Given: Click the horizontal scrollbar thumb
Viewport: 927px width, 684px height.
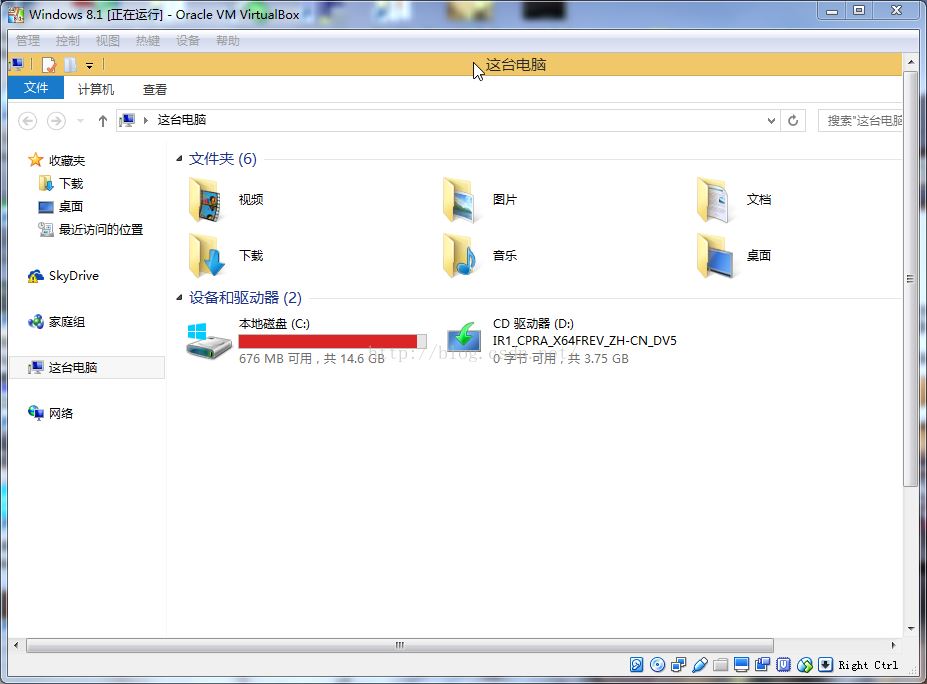Looking at the screenshot, I should pyautogui.click(x=400, y=645).
